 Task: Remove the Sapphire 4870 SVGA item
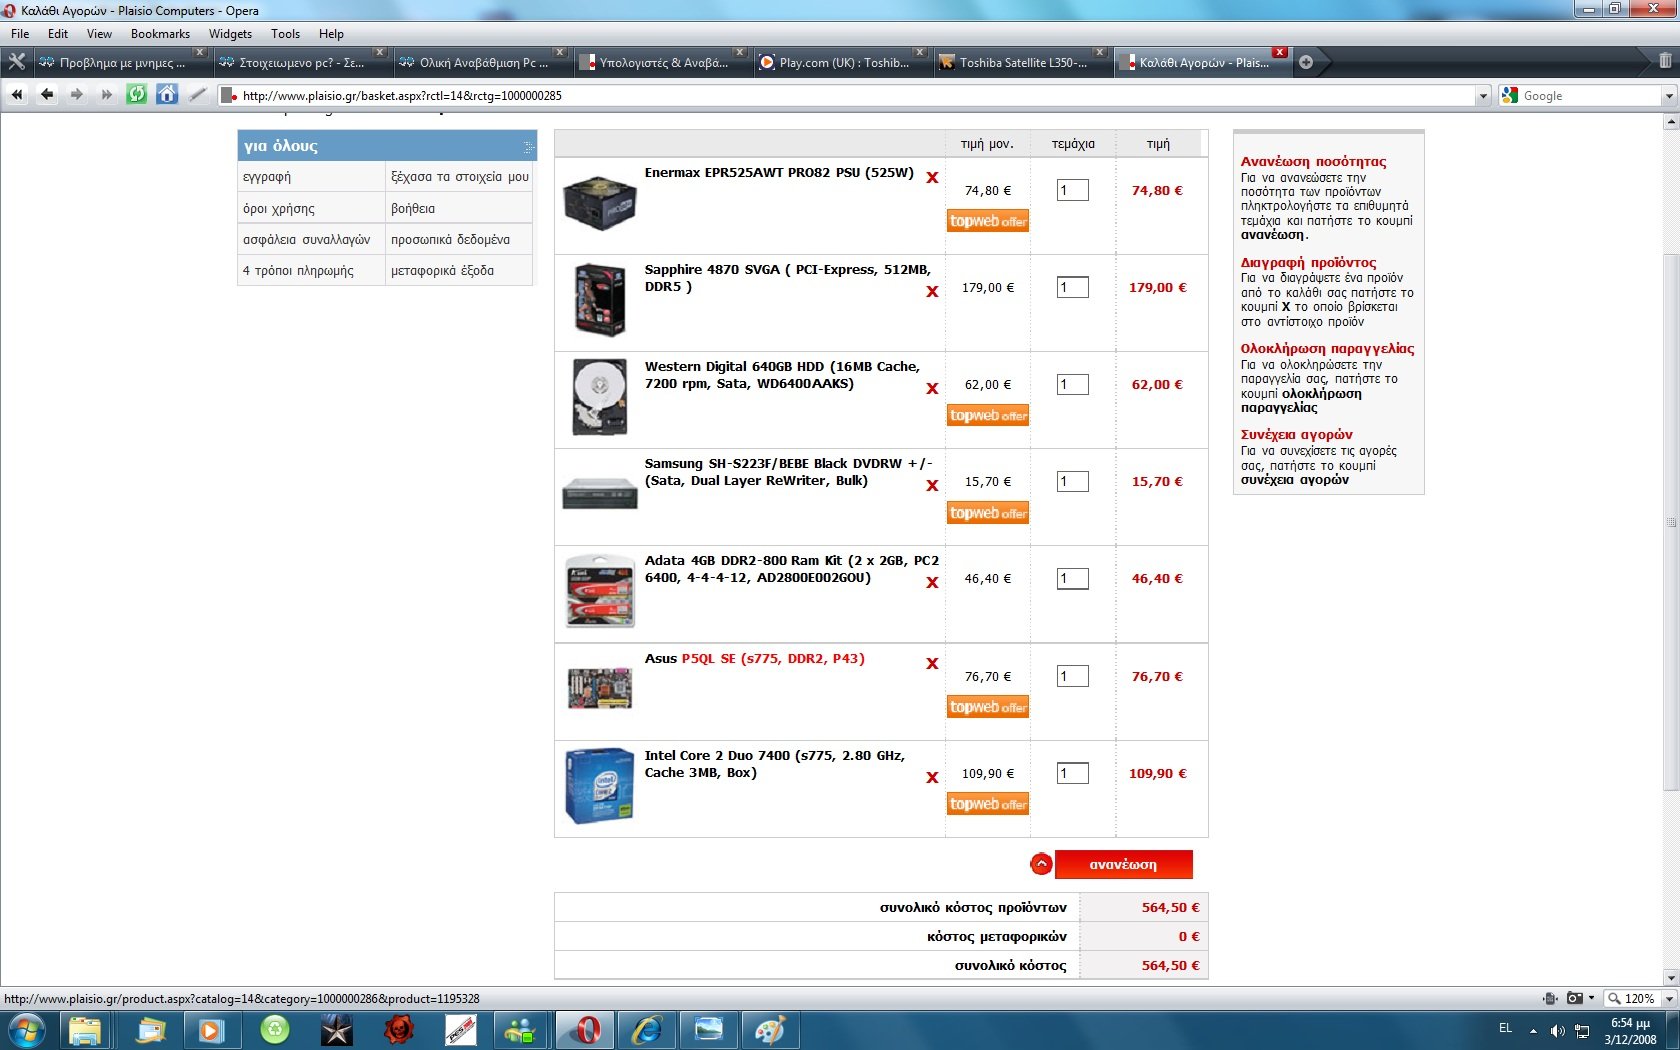click(x=932, y=292)
